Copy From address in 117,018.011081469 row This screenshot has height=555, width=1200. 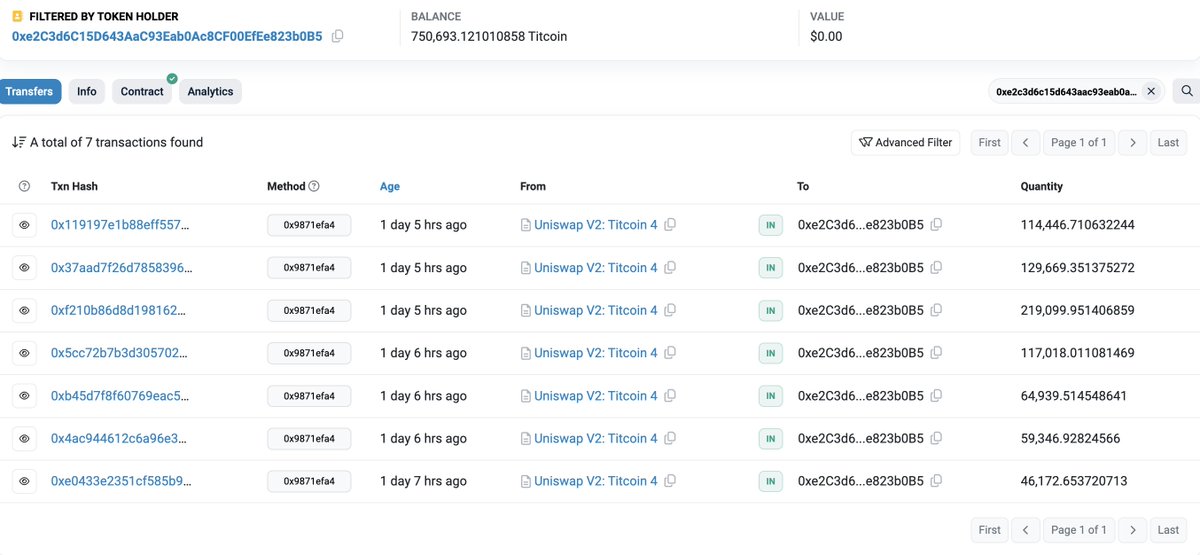pyautogui.click(x=670, y=353)
